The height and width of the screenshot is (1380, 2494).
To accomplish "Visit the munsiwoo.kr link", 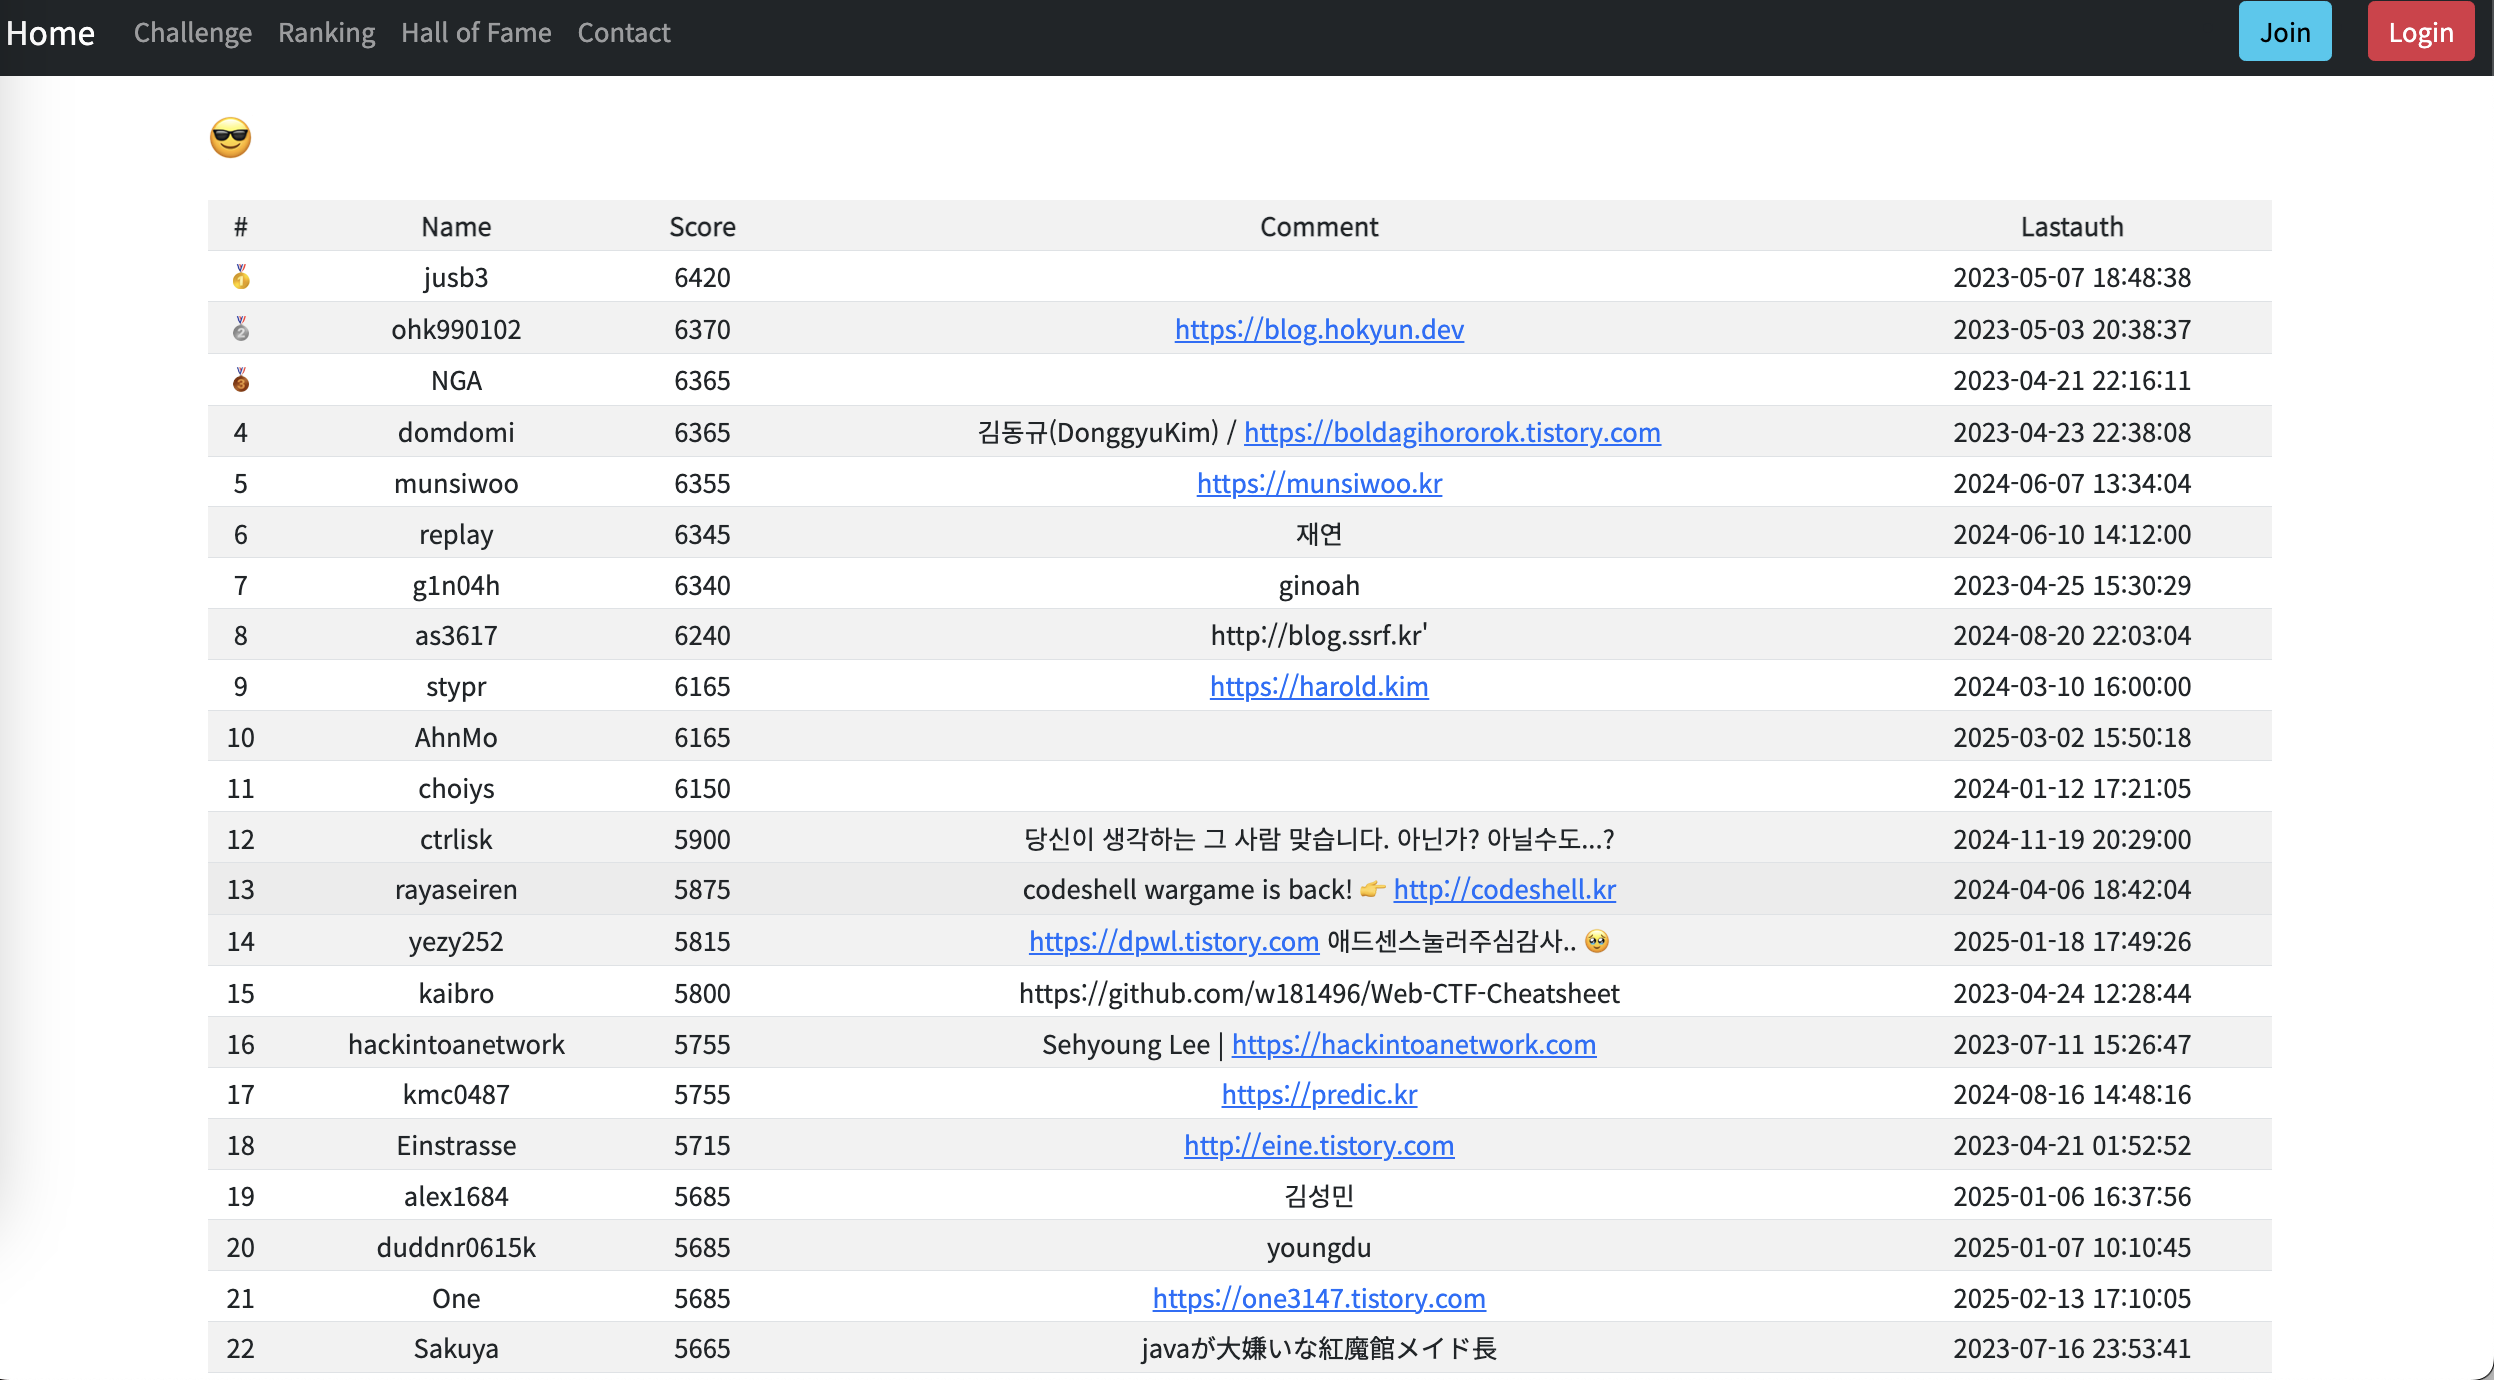I will (1319, 483).
